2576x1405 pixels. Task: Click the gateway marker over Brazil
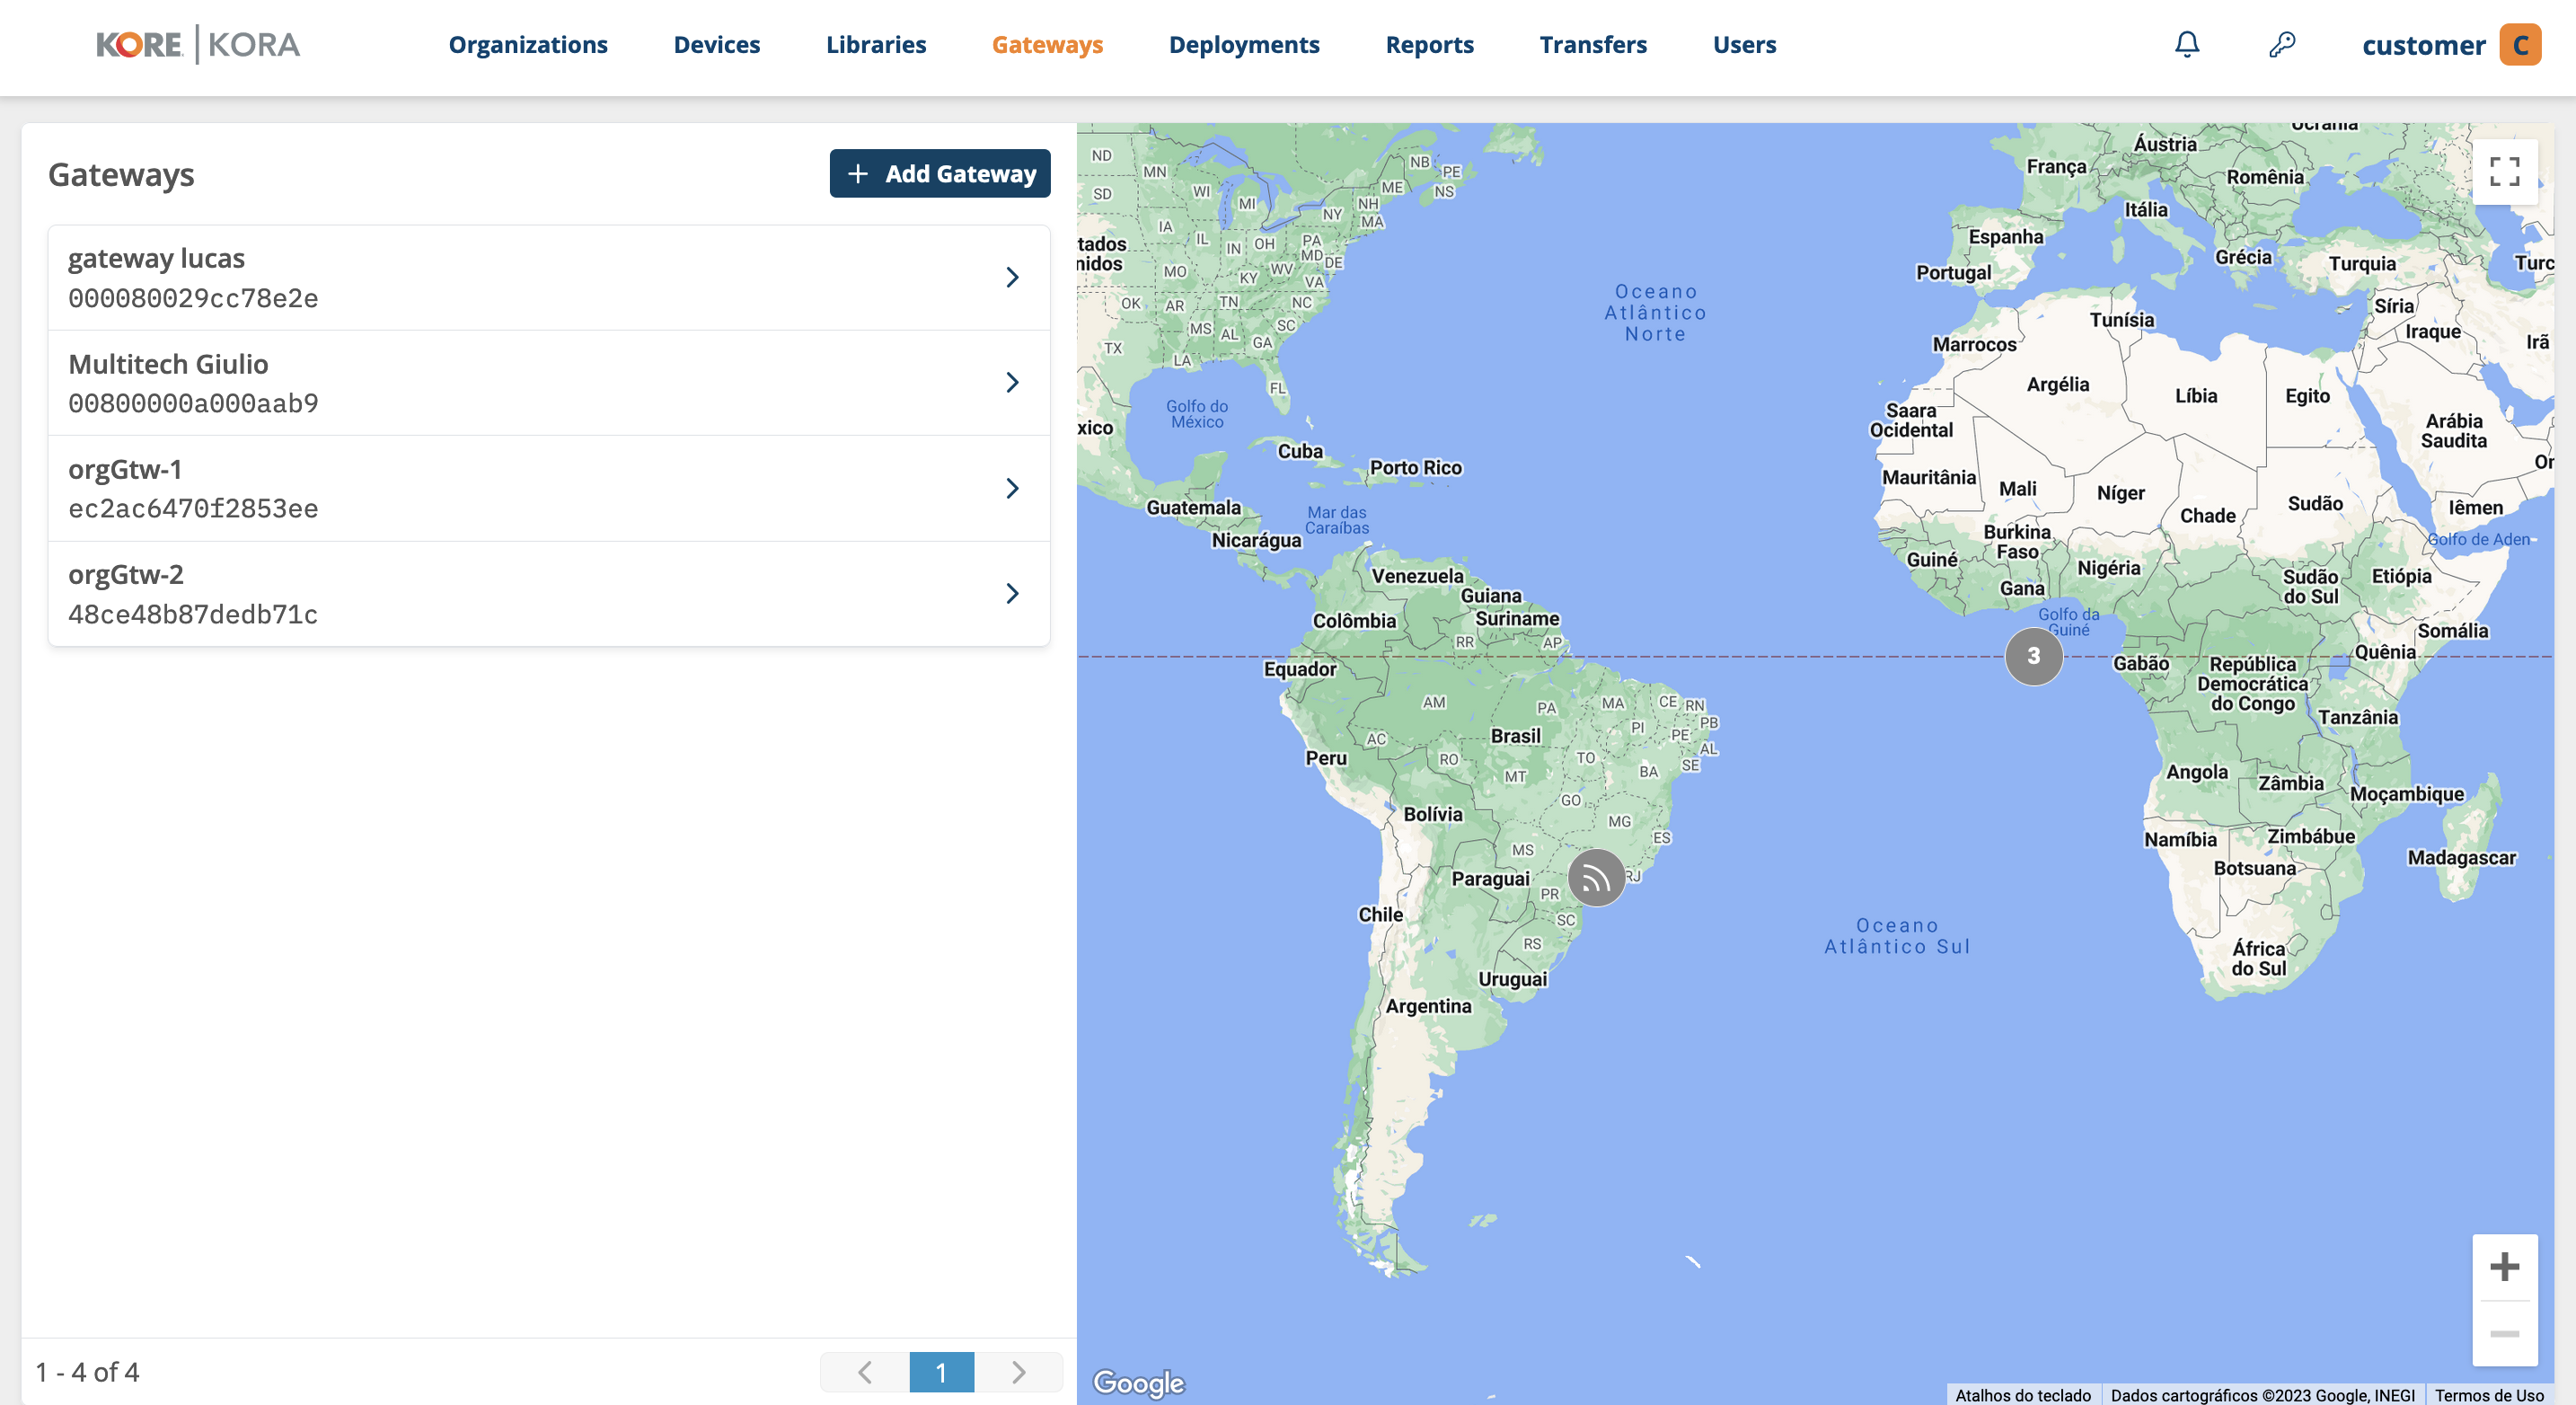(x=1596, y=878)
